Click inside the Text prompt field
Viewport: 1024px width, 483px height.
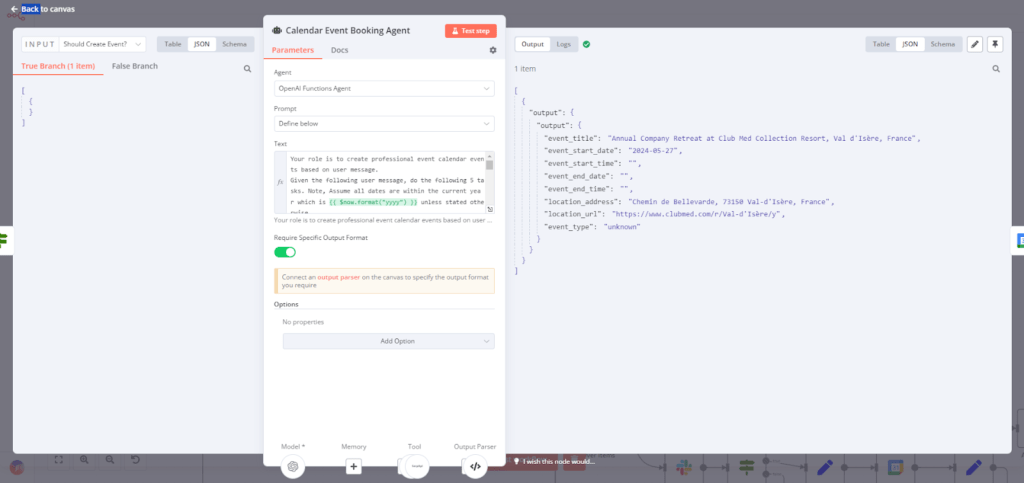point(385,182)
